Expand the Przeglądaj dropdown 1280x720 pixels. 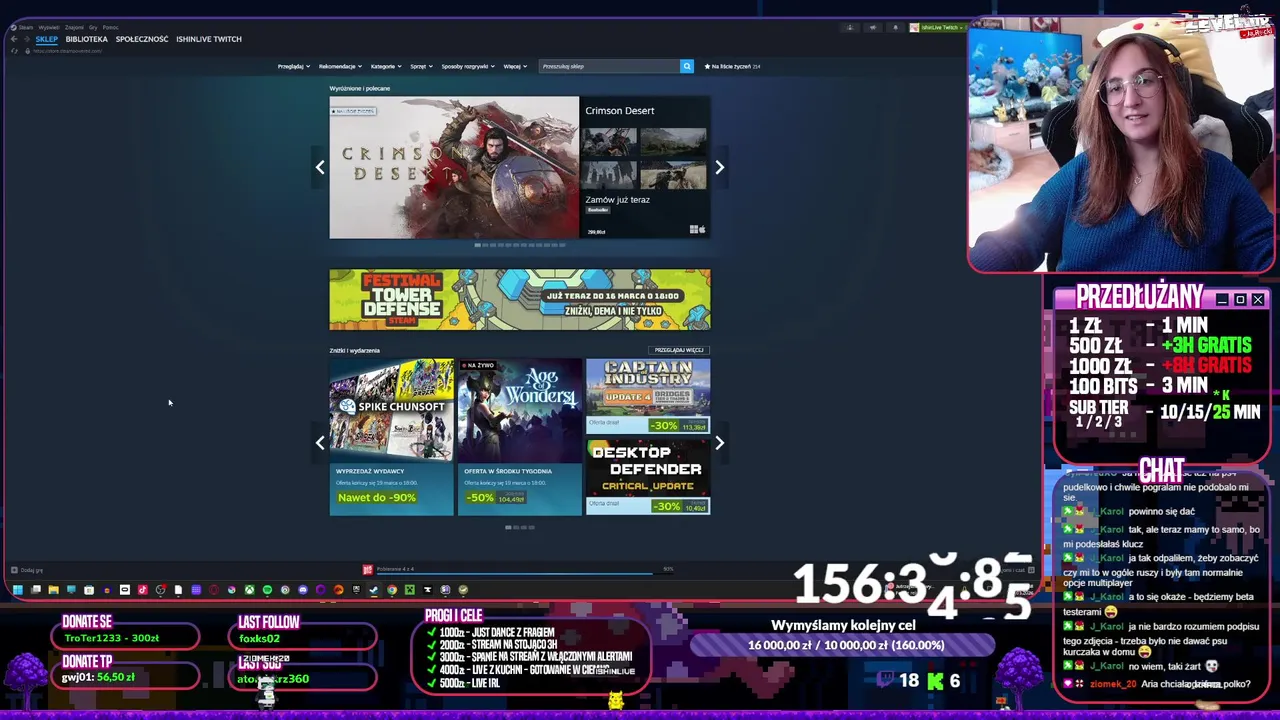tap(292, 66)
